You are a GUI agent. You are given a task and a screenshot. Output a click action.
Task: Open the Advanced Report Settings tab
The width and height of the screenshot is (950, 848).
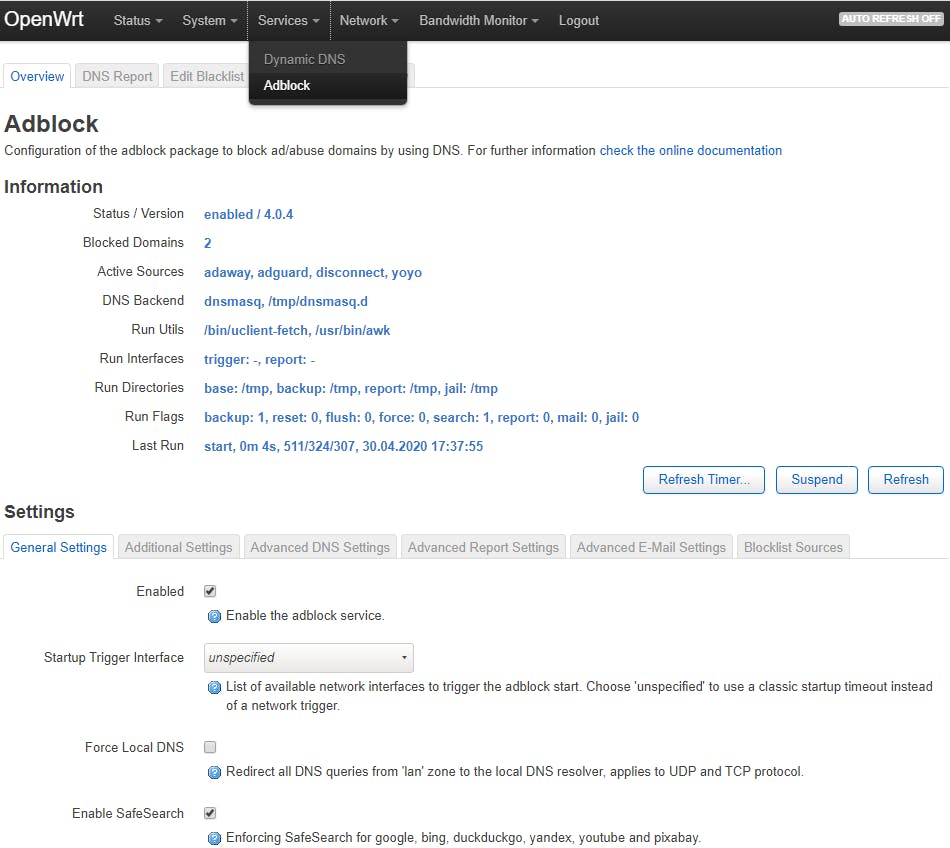[x=483, y=548]
